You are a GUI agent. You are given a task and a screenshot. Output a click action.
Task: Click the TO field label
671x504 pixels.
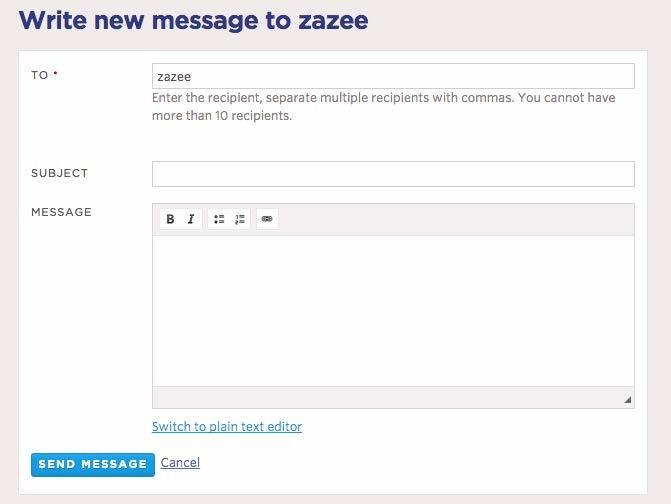pyautogui.click(x=40, y=75)
